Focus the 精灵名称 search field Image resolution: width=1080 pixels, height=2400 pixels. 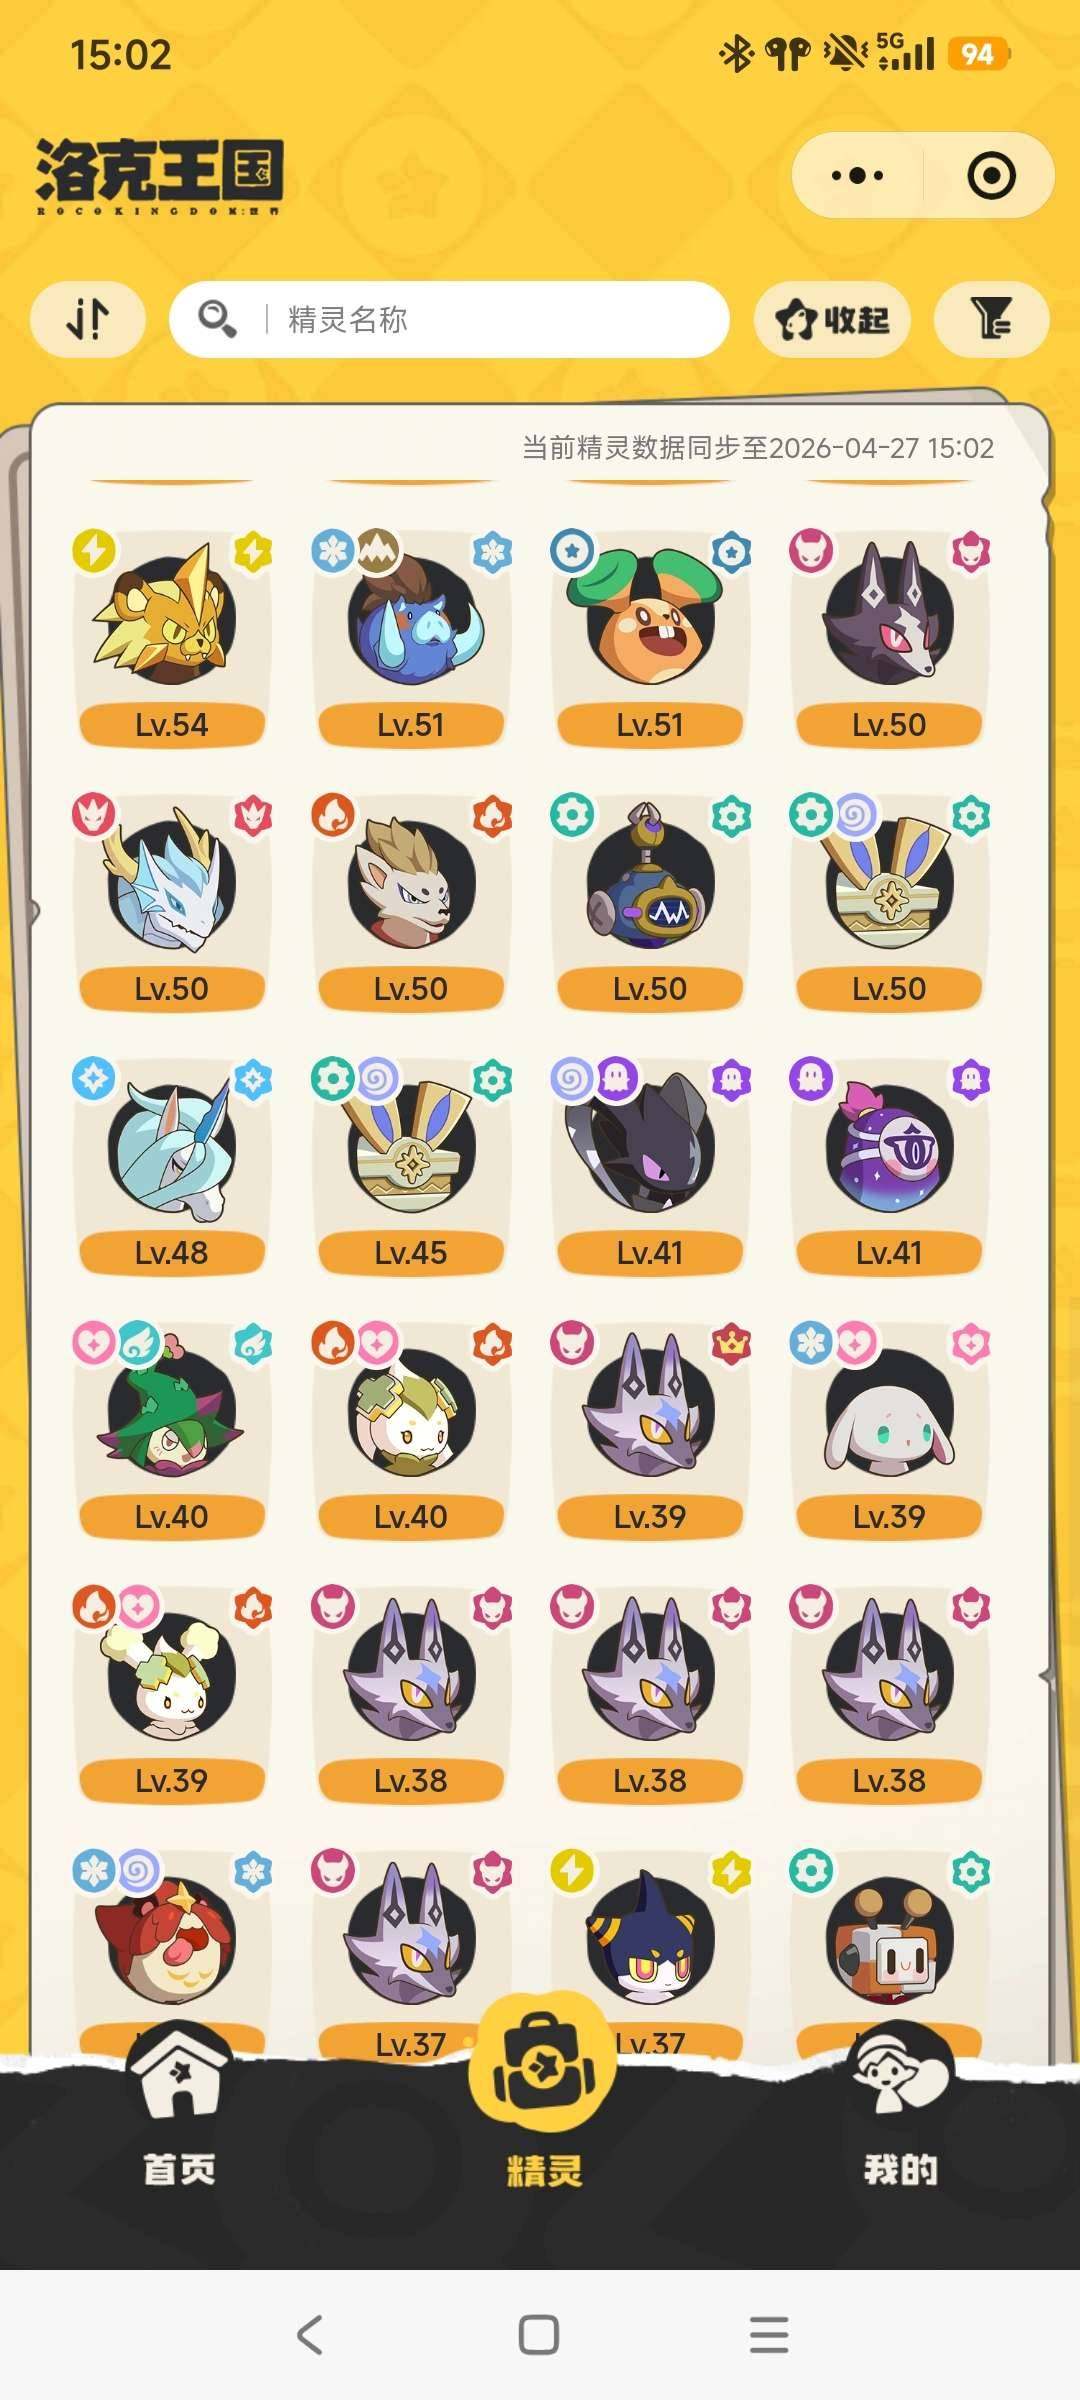coord(449,320)
